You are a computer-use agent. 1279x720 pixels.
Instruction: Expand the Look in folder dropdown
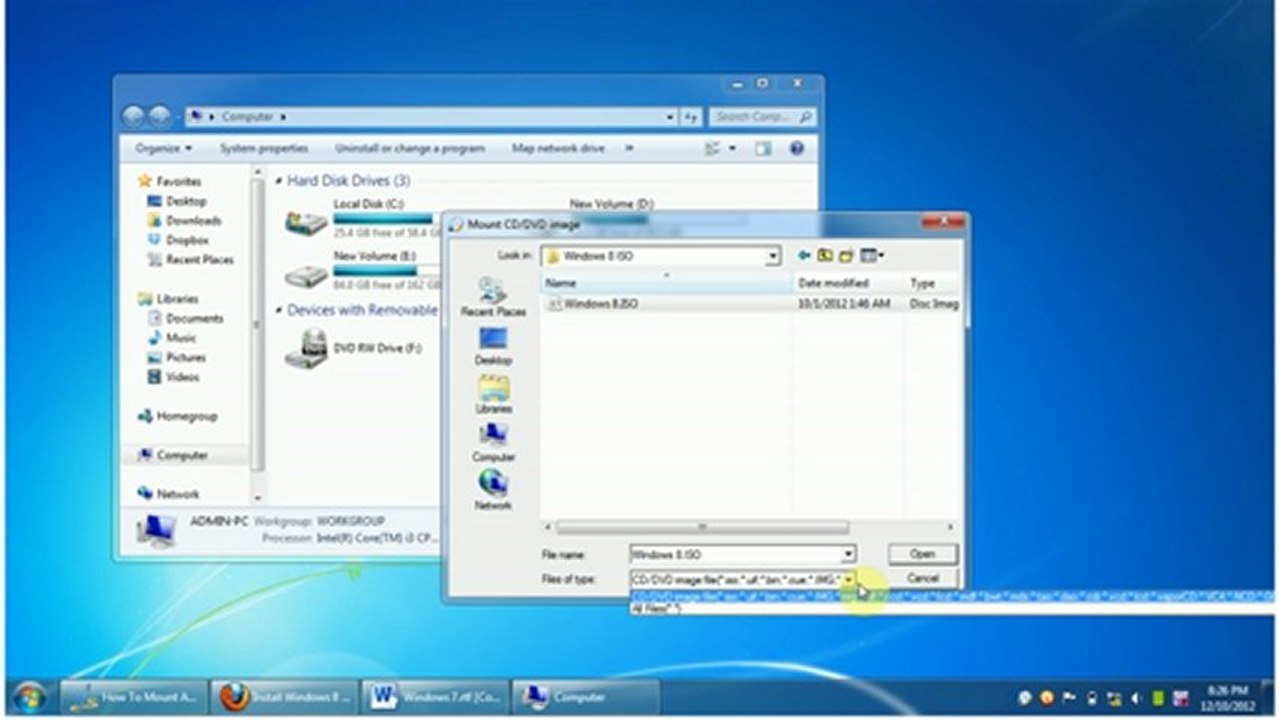(x=772, y=256)
